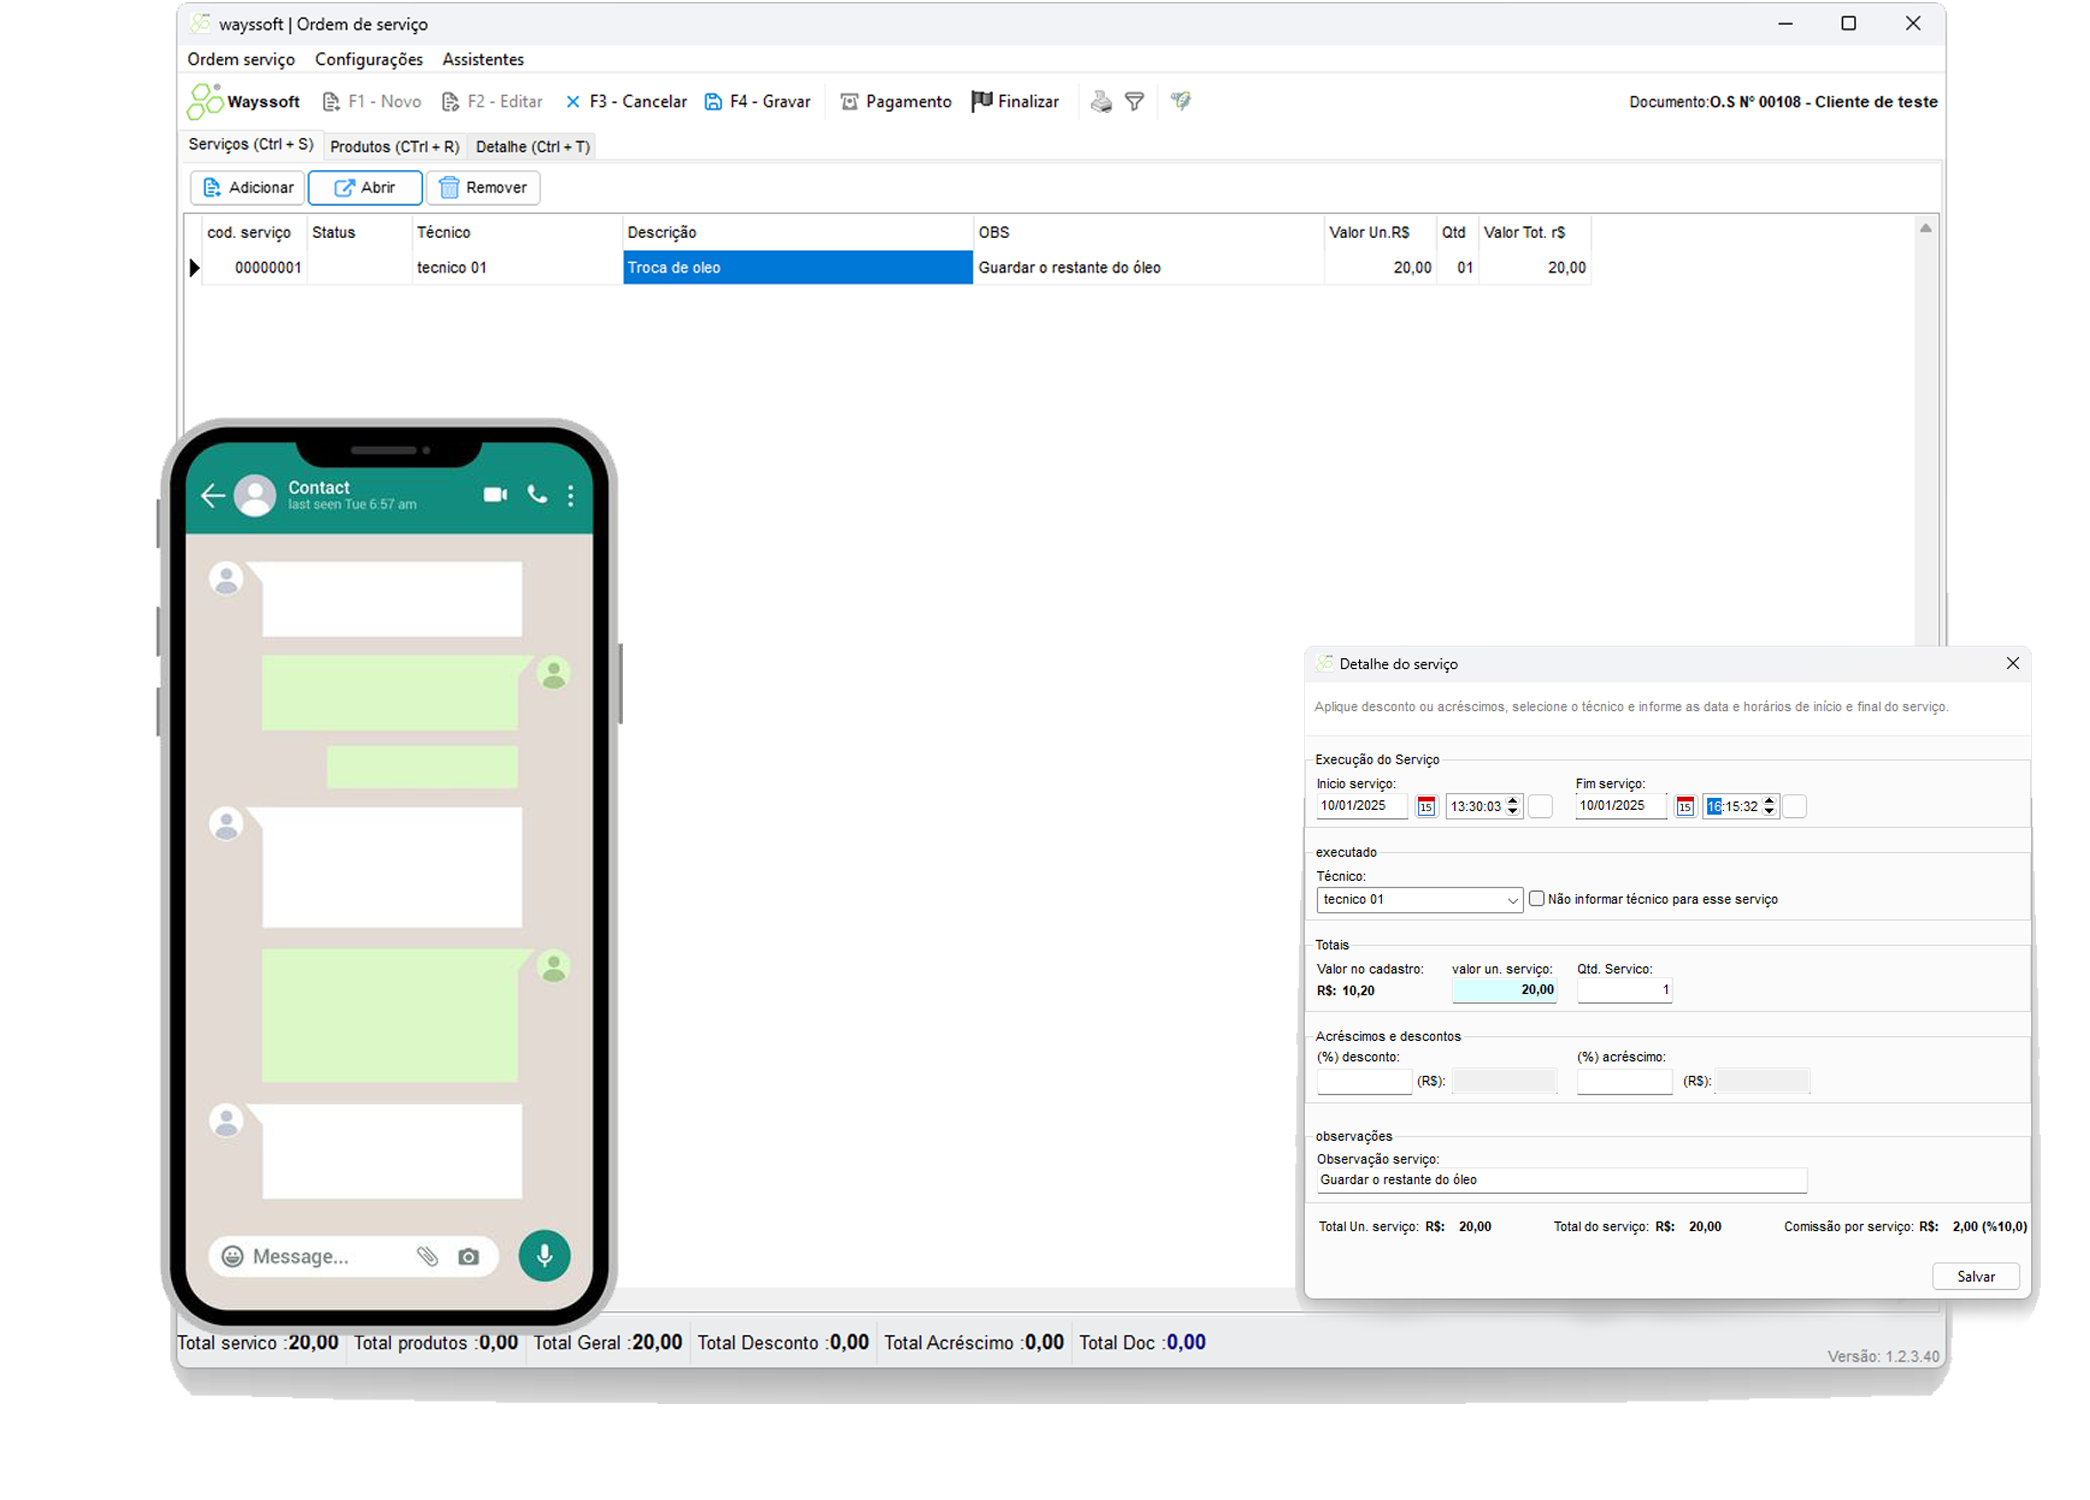Click the camera icon in message box
Viewport: 2090px width, 1500px height.
coord(468,1256)
